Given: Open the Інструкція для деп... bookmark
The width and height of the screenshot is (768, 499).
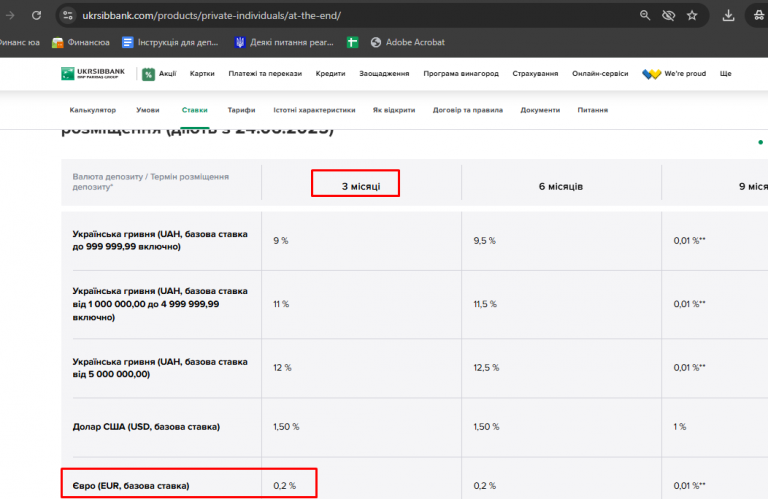Looking at the screenshot, I should point(170,43).
